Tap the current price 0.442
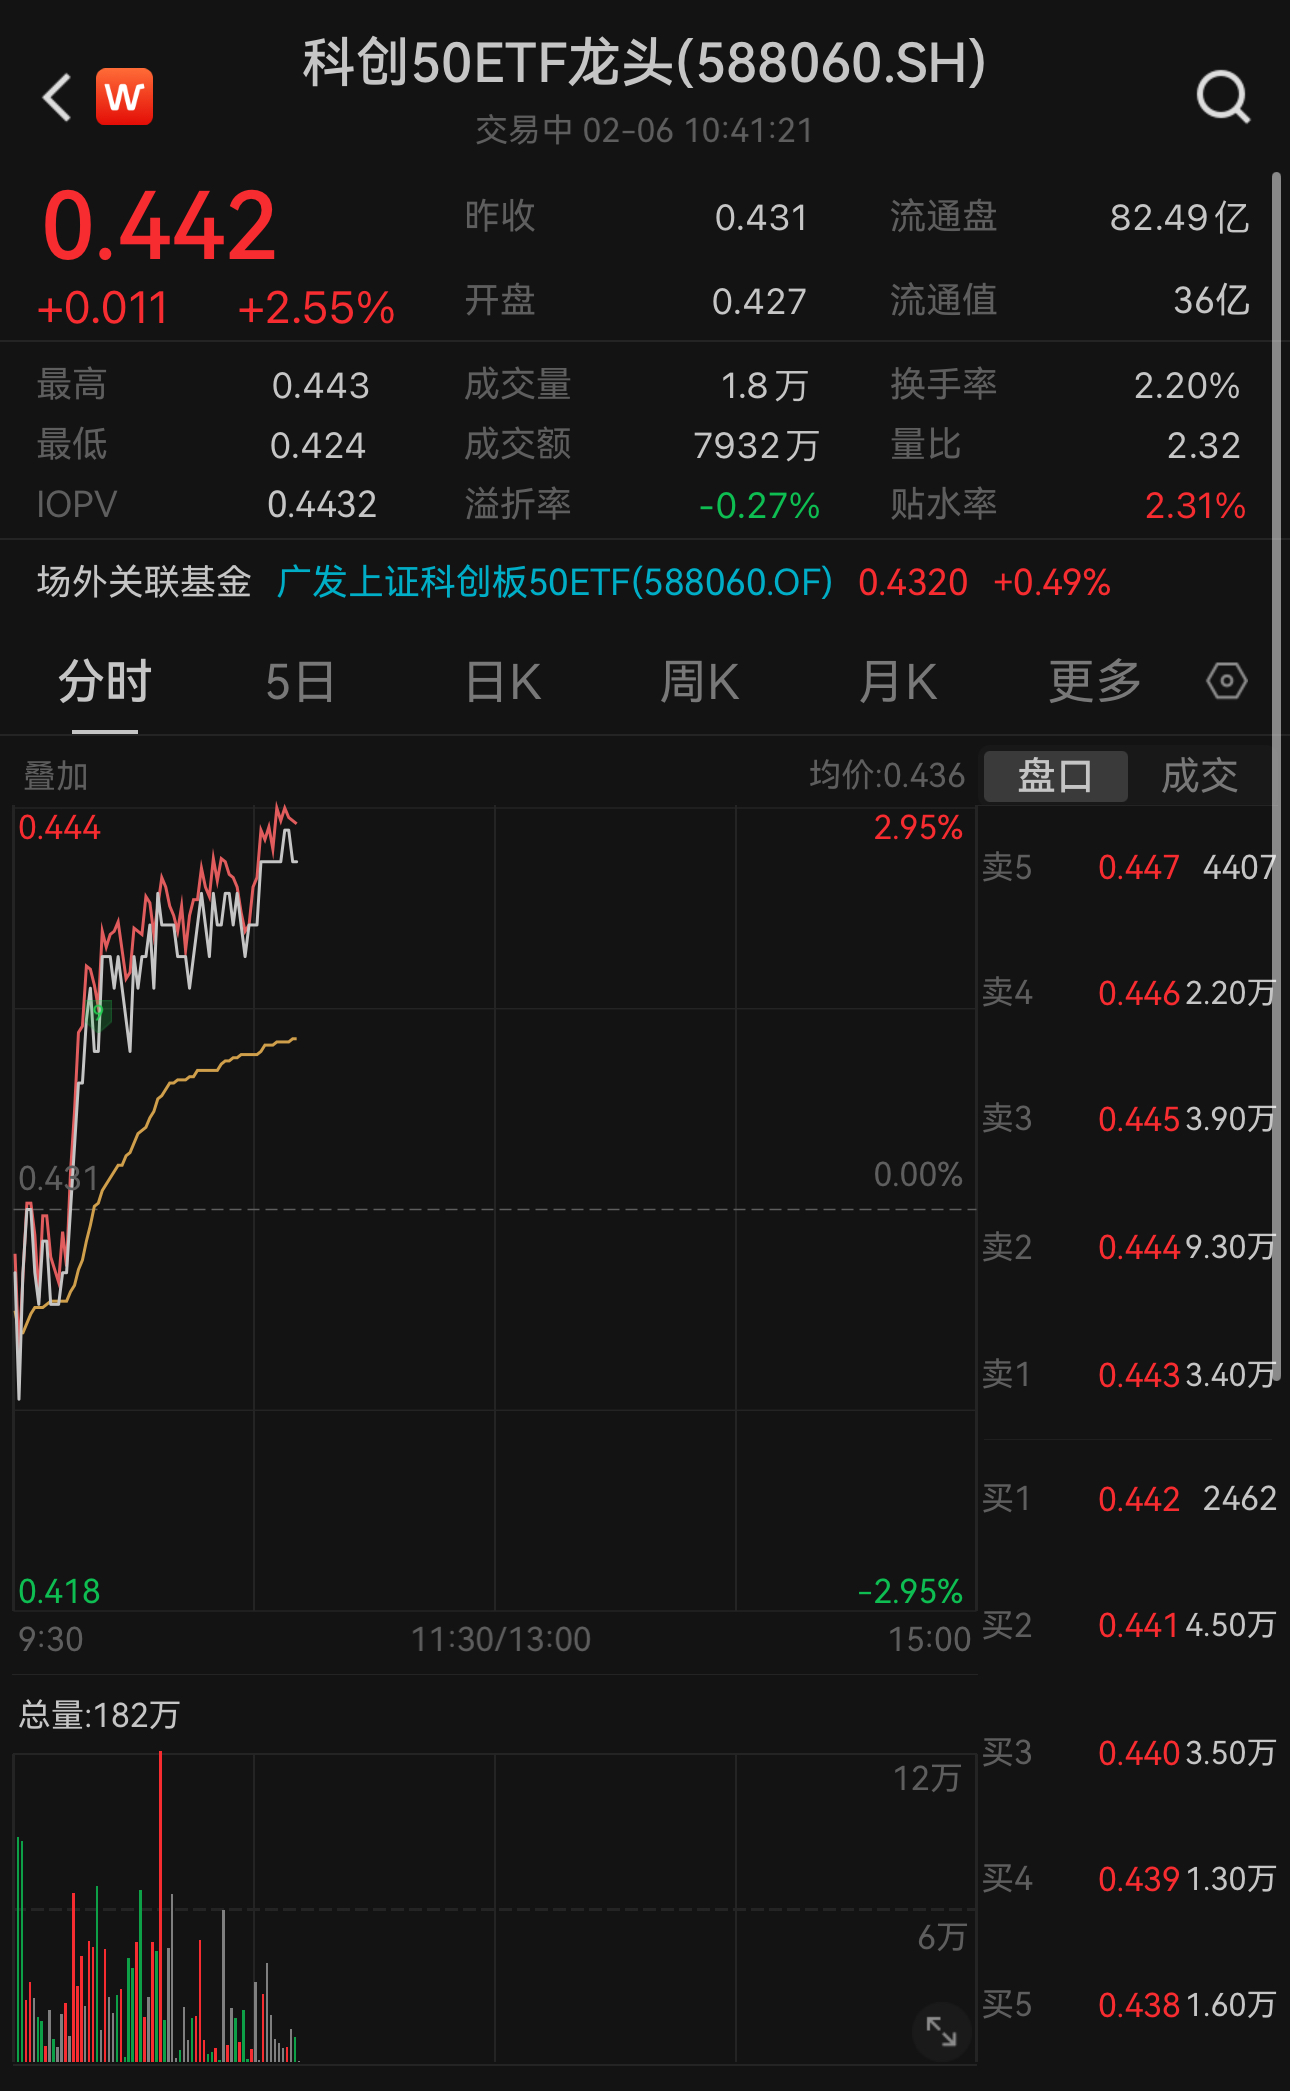 [x=159, y=227]
